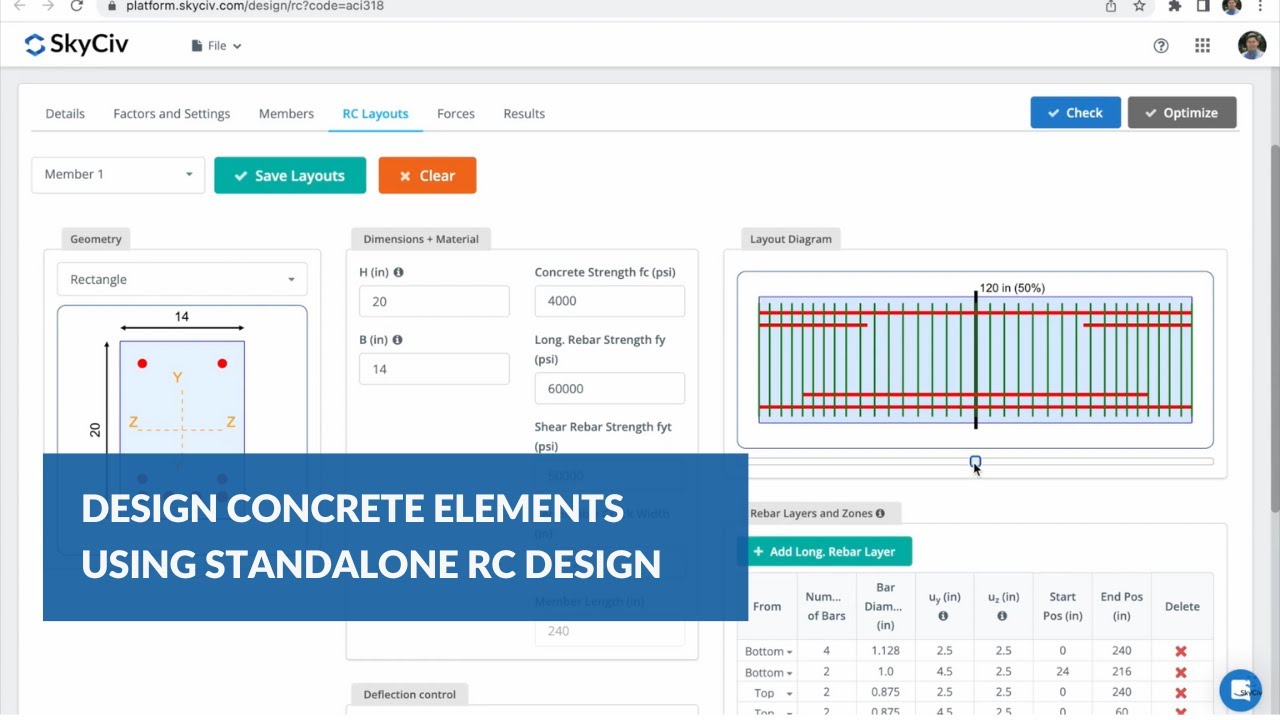
Task: Click the number of bars cell '4'
Action: [826, 651]
